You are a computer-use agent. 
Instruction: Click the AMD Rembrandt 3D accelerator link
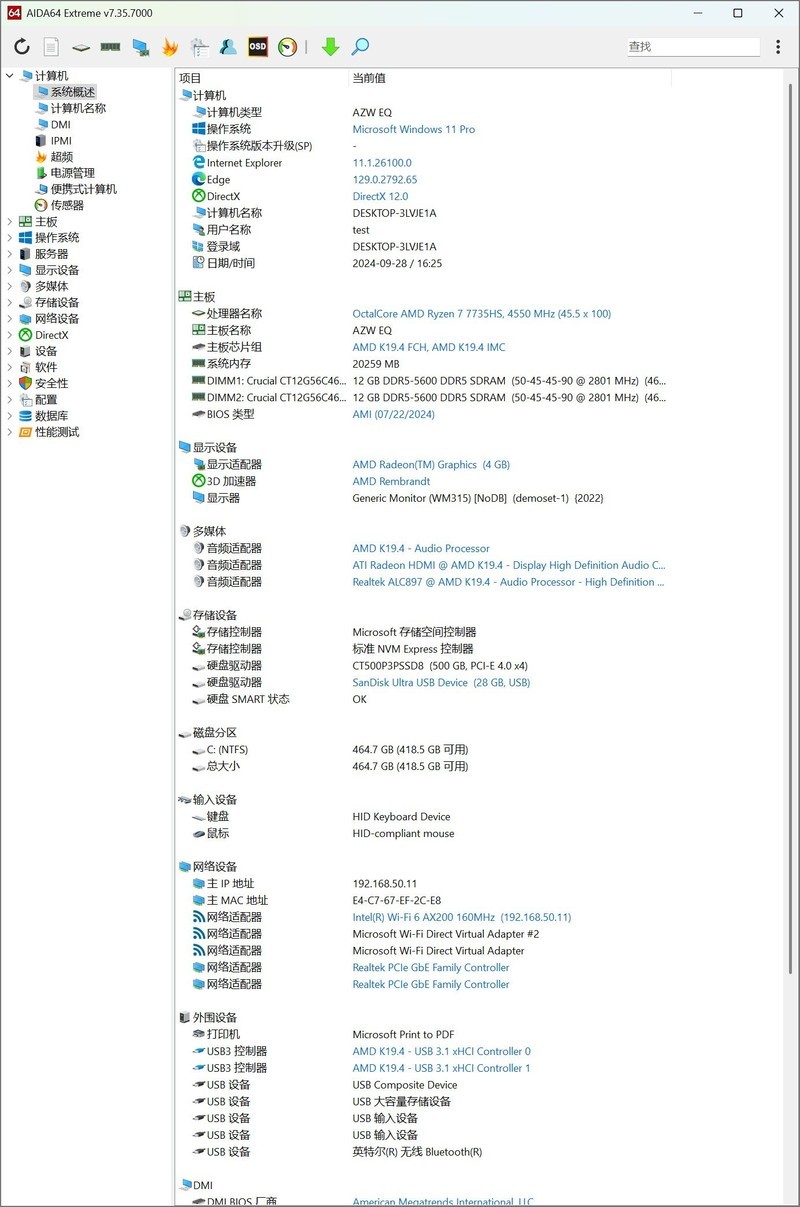392,481
